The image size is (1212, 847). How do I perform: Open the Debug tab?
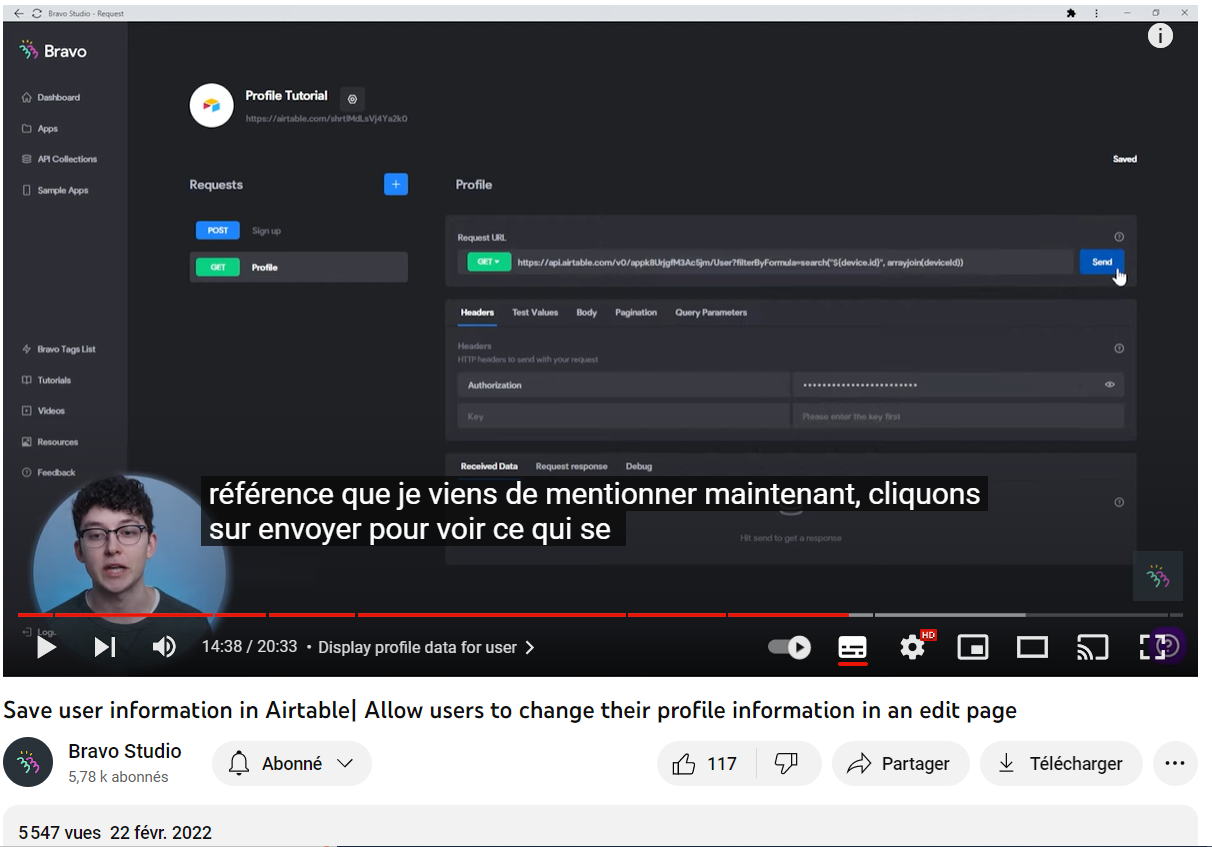pos(639,467)
